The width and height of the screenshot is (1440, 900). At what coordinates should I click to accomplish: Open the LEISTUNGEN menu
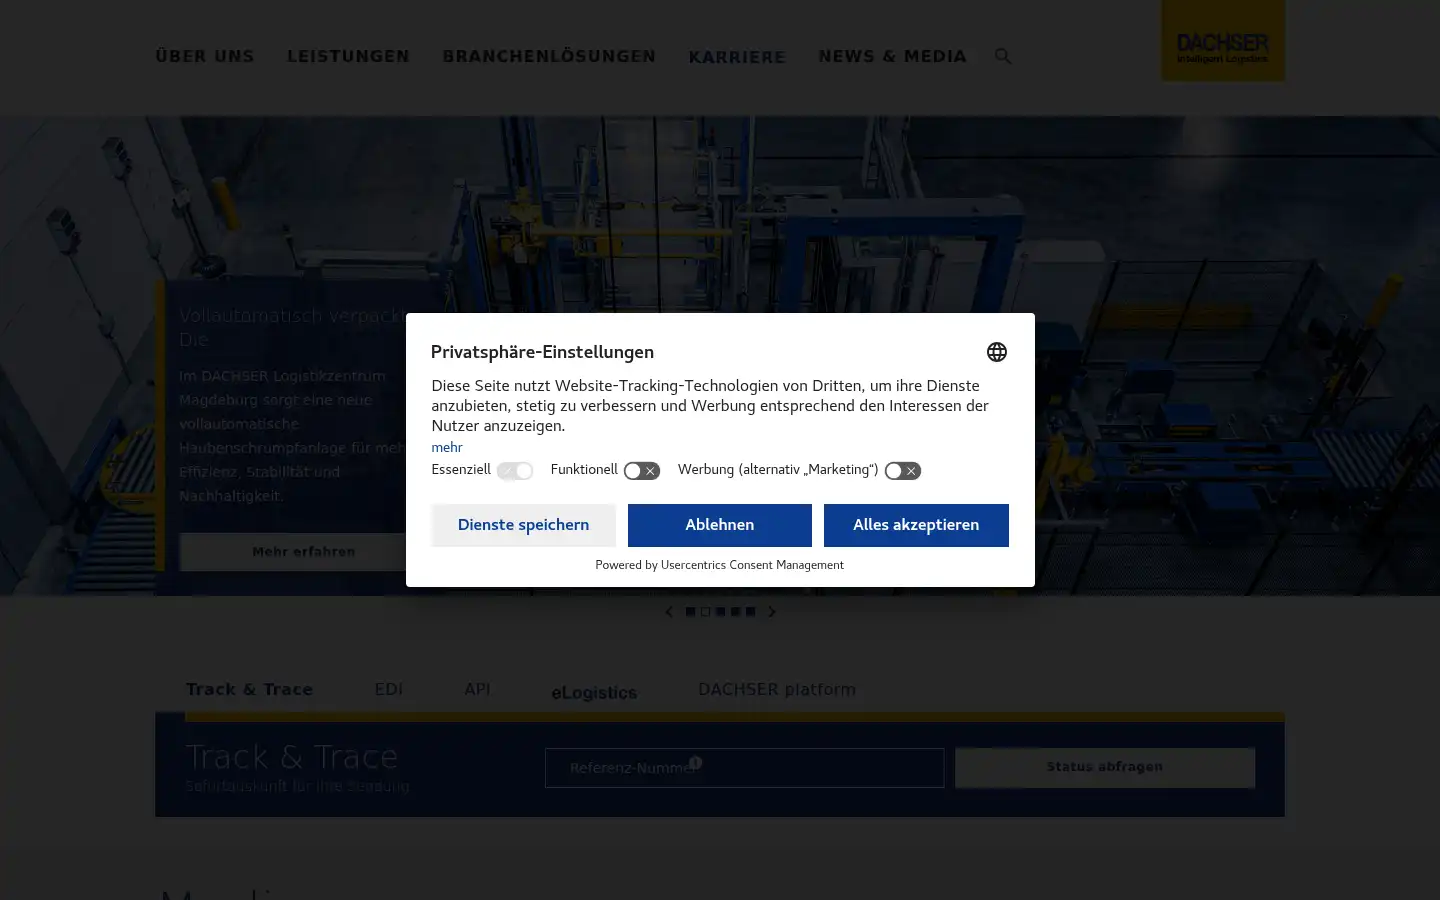[348, 57]
